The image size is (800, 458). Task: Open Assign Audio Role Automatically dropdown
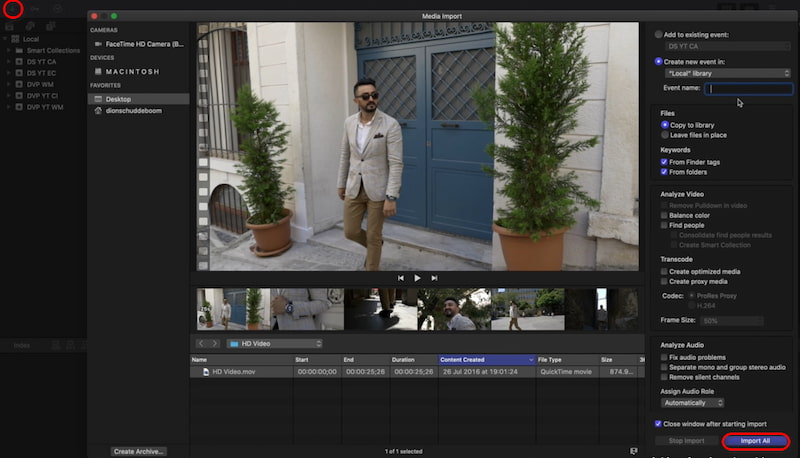[x=692, y=403]
